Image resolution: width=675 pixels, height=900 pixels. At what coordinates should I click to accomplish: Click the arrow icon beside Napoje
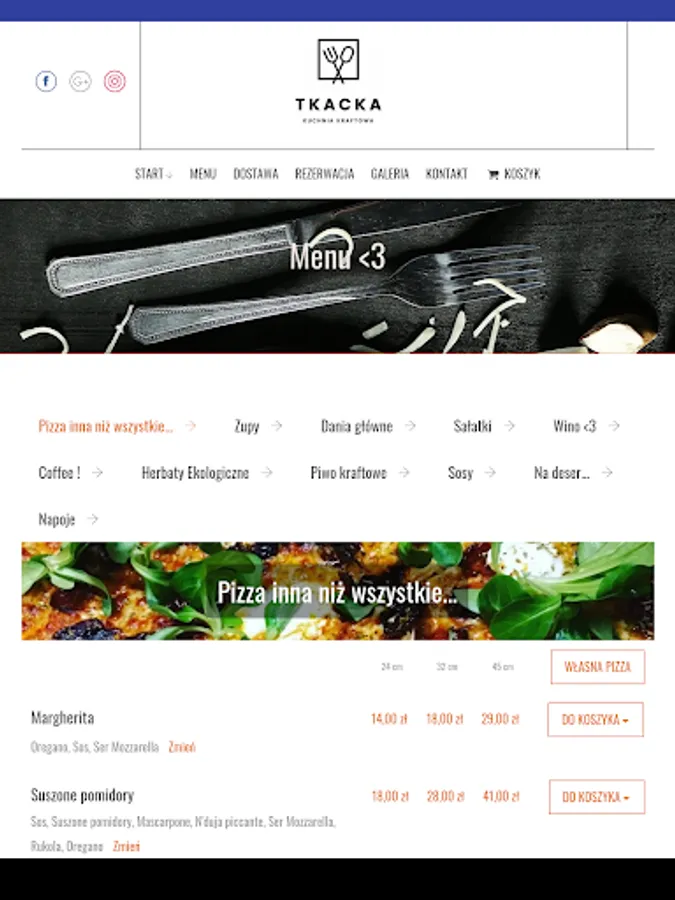tap(92, 519)
